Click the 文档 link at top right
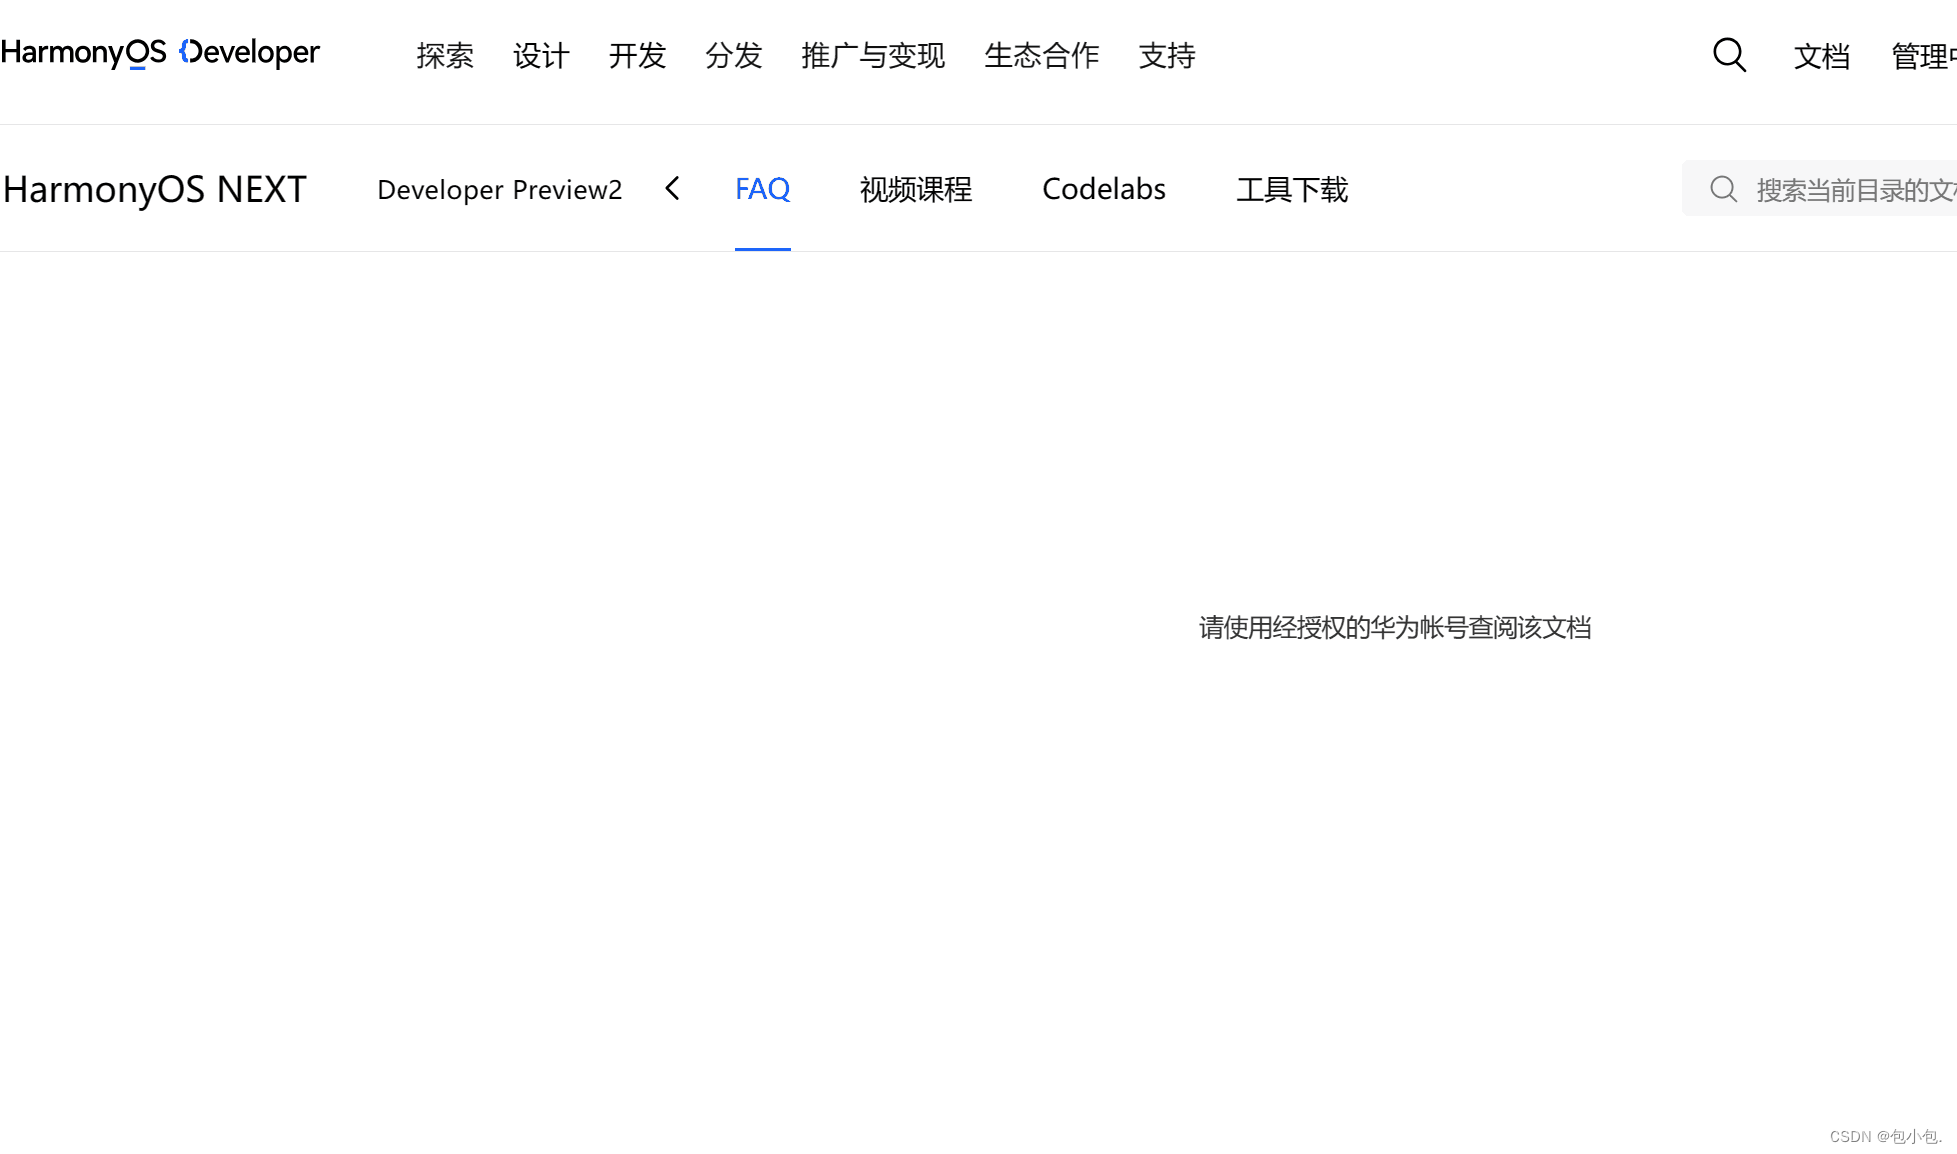The height and width of the screenshot is (1154, 1957). (x=1821, y=57)
